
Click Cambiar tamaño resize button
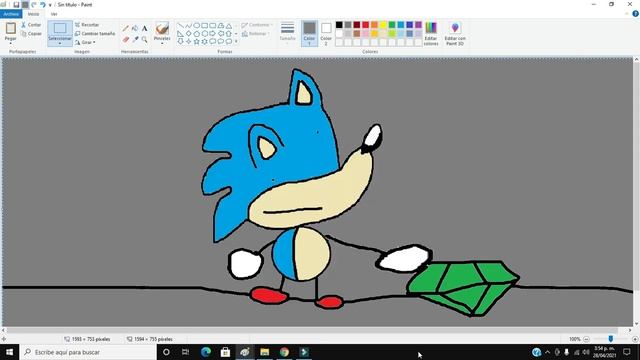pyautogui.click(x=95, y=33)
